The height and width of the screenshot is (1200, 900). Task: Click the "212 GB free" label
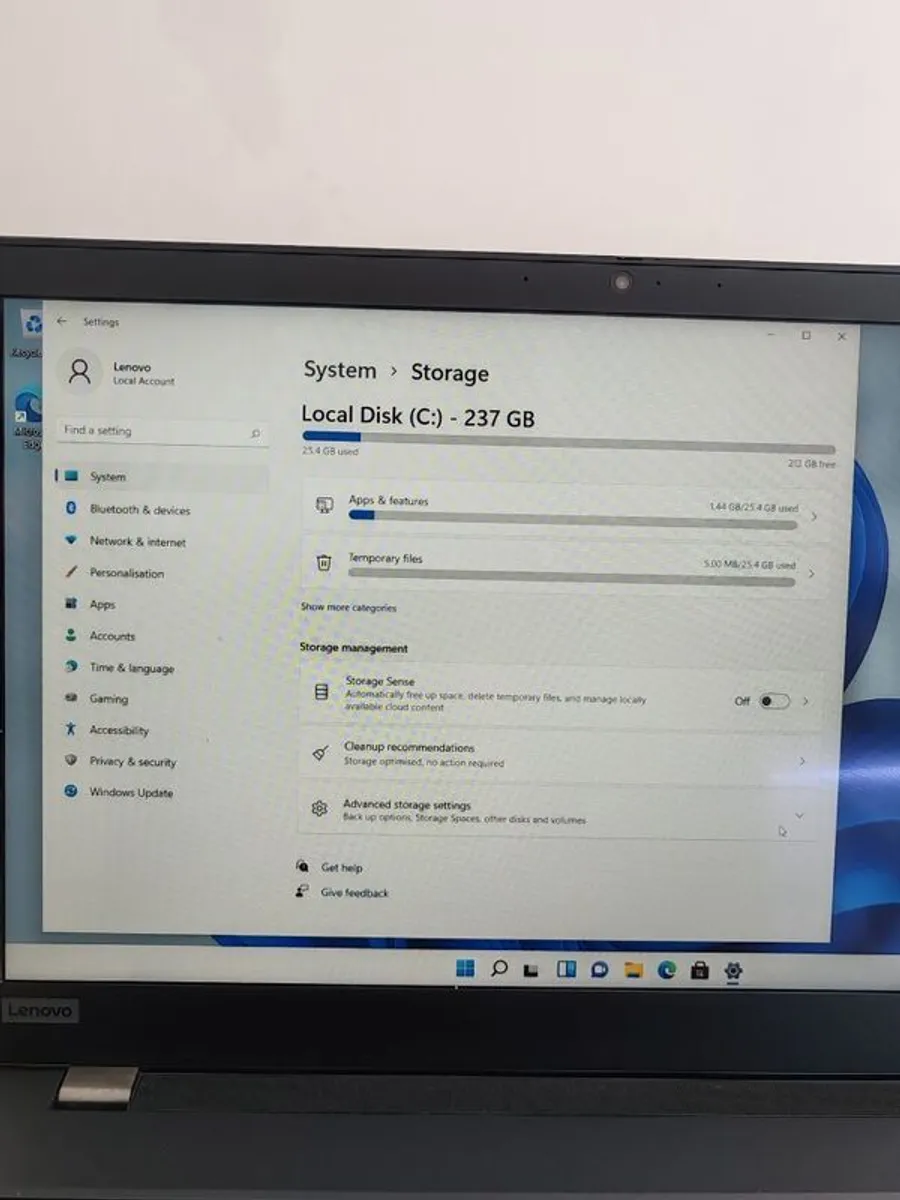811,464
